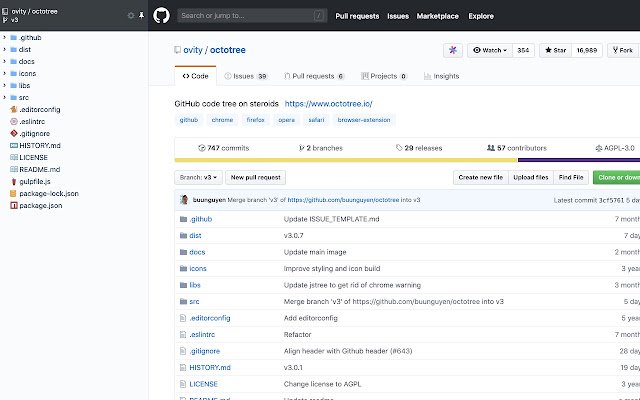This screenshot has height=400, width=640.
Task: Click the .gitignore git icon in sidebar
Action: 14,133
